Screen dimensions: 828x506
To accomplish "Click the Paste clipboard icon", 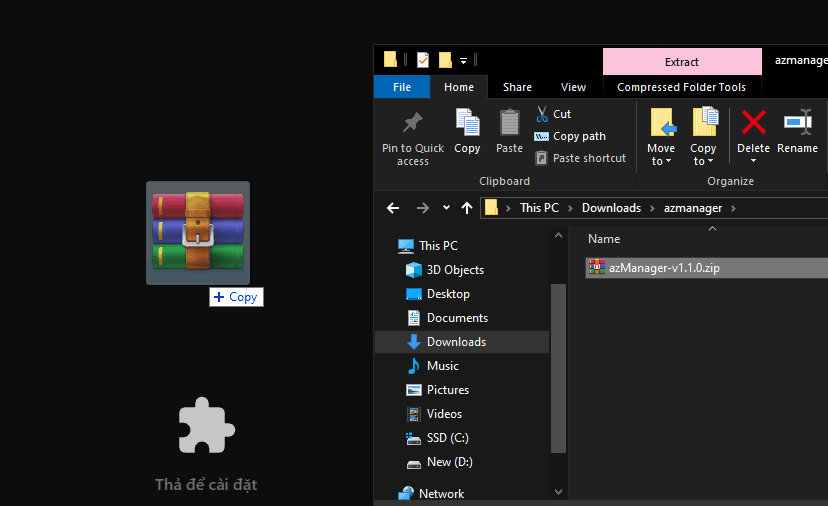I will coord(510,123).
